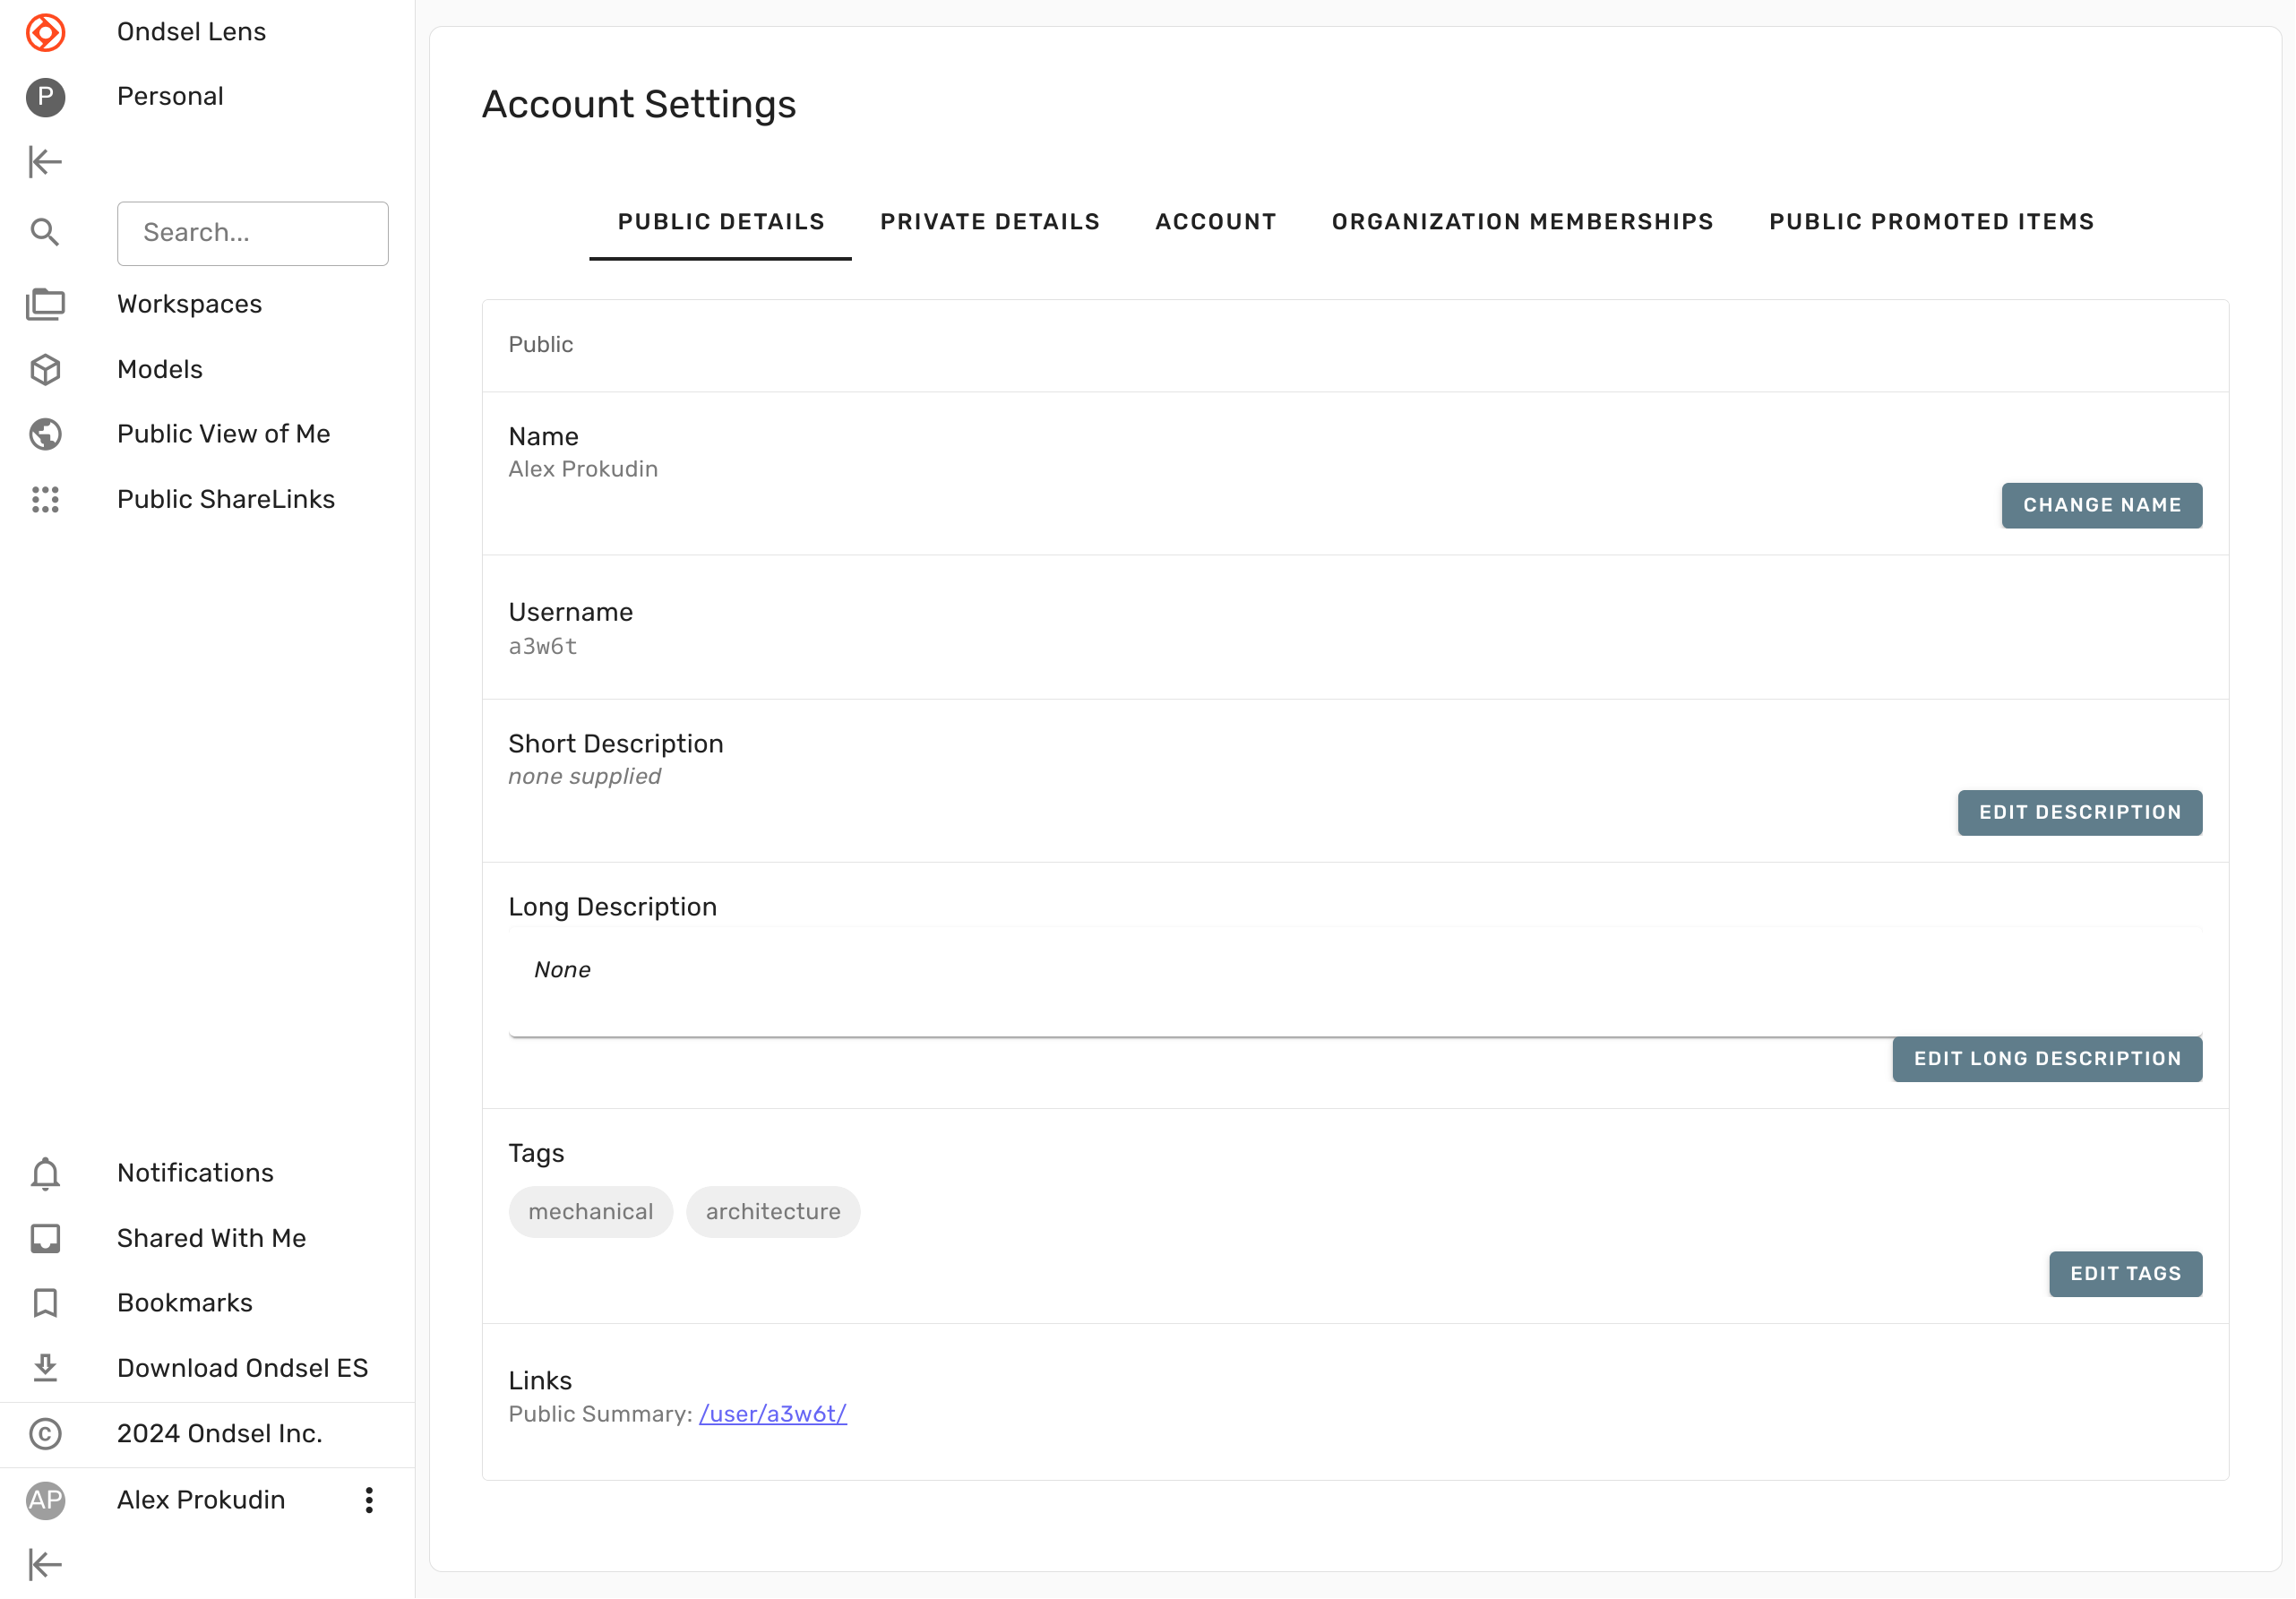Open the three-dot menu beside Alex Prokudin

pos(369,1500)
